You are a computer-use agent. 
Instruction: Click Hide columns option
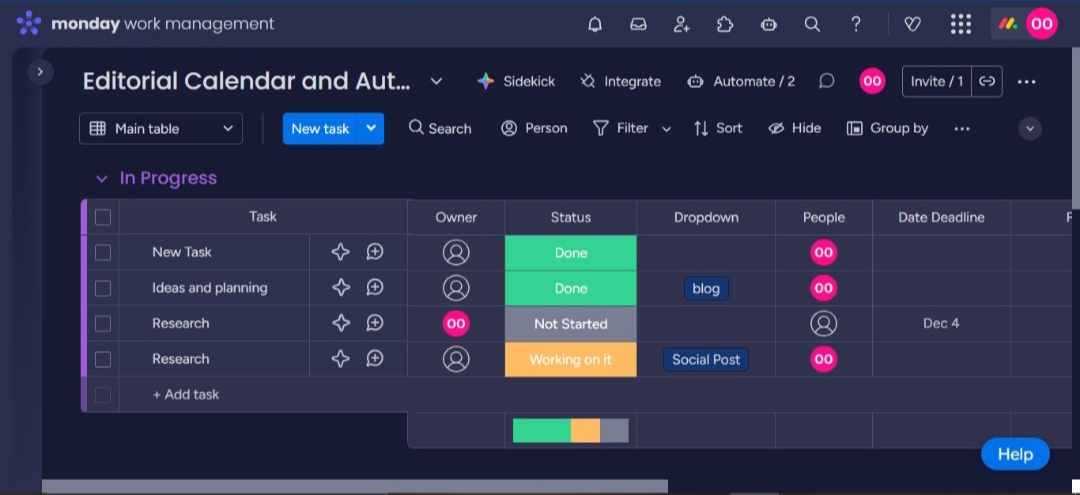794,129
